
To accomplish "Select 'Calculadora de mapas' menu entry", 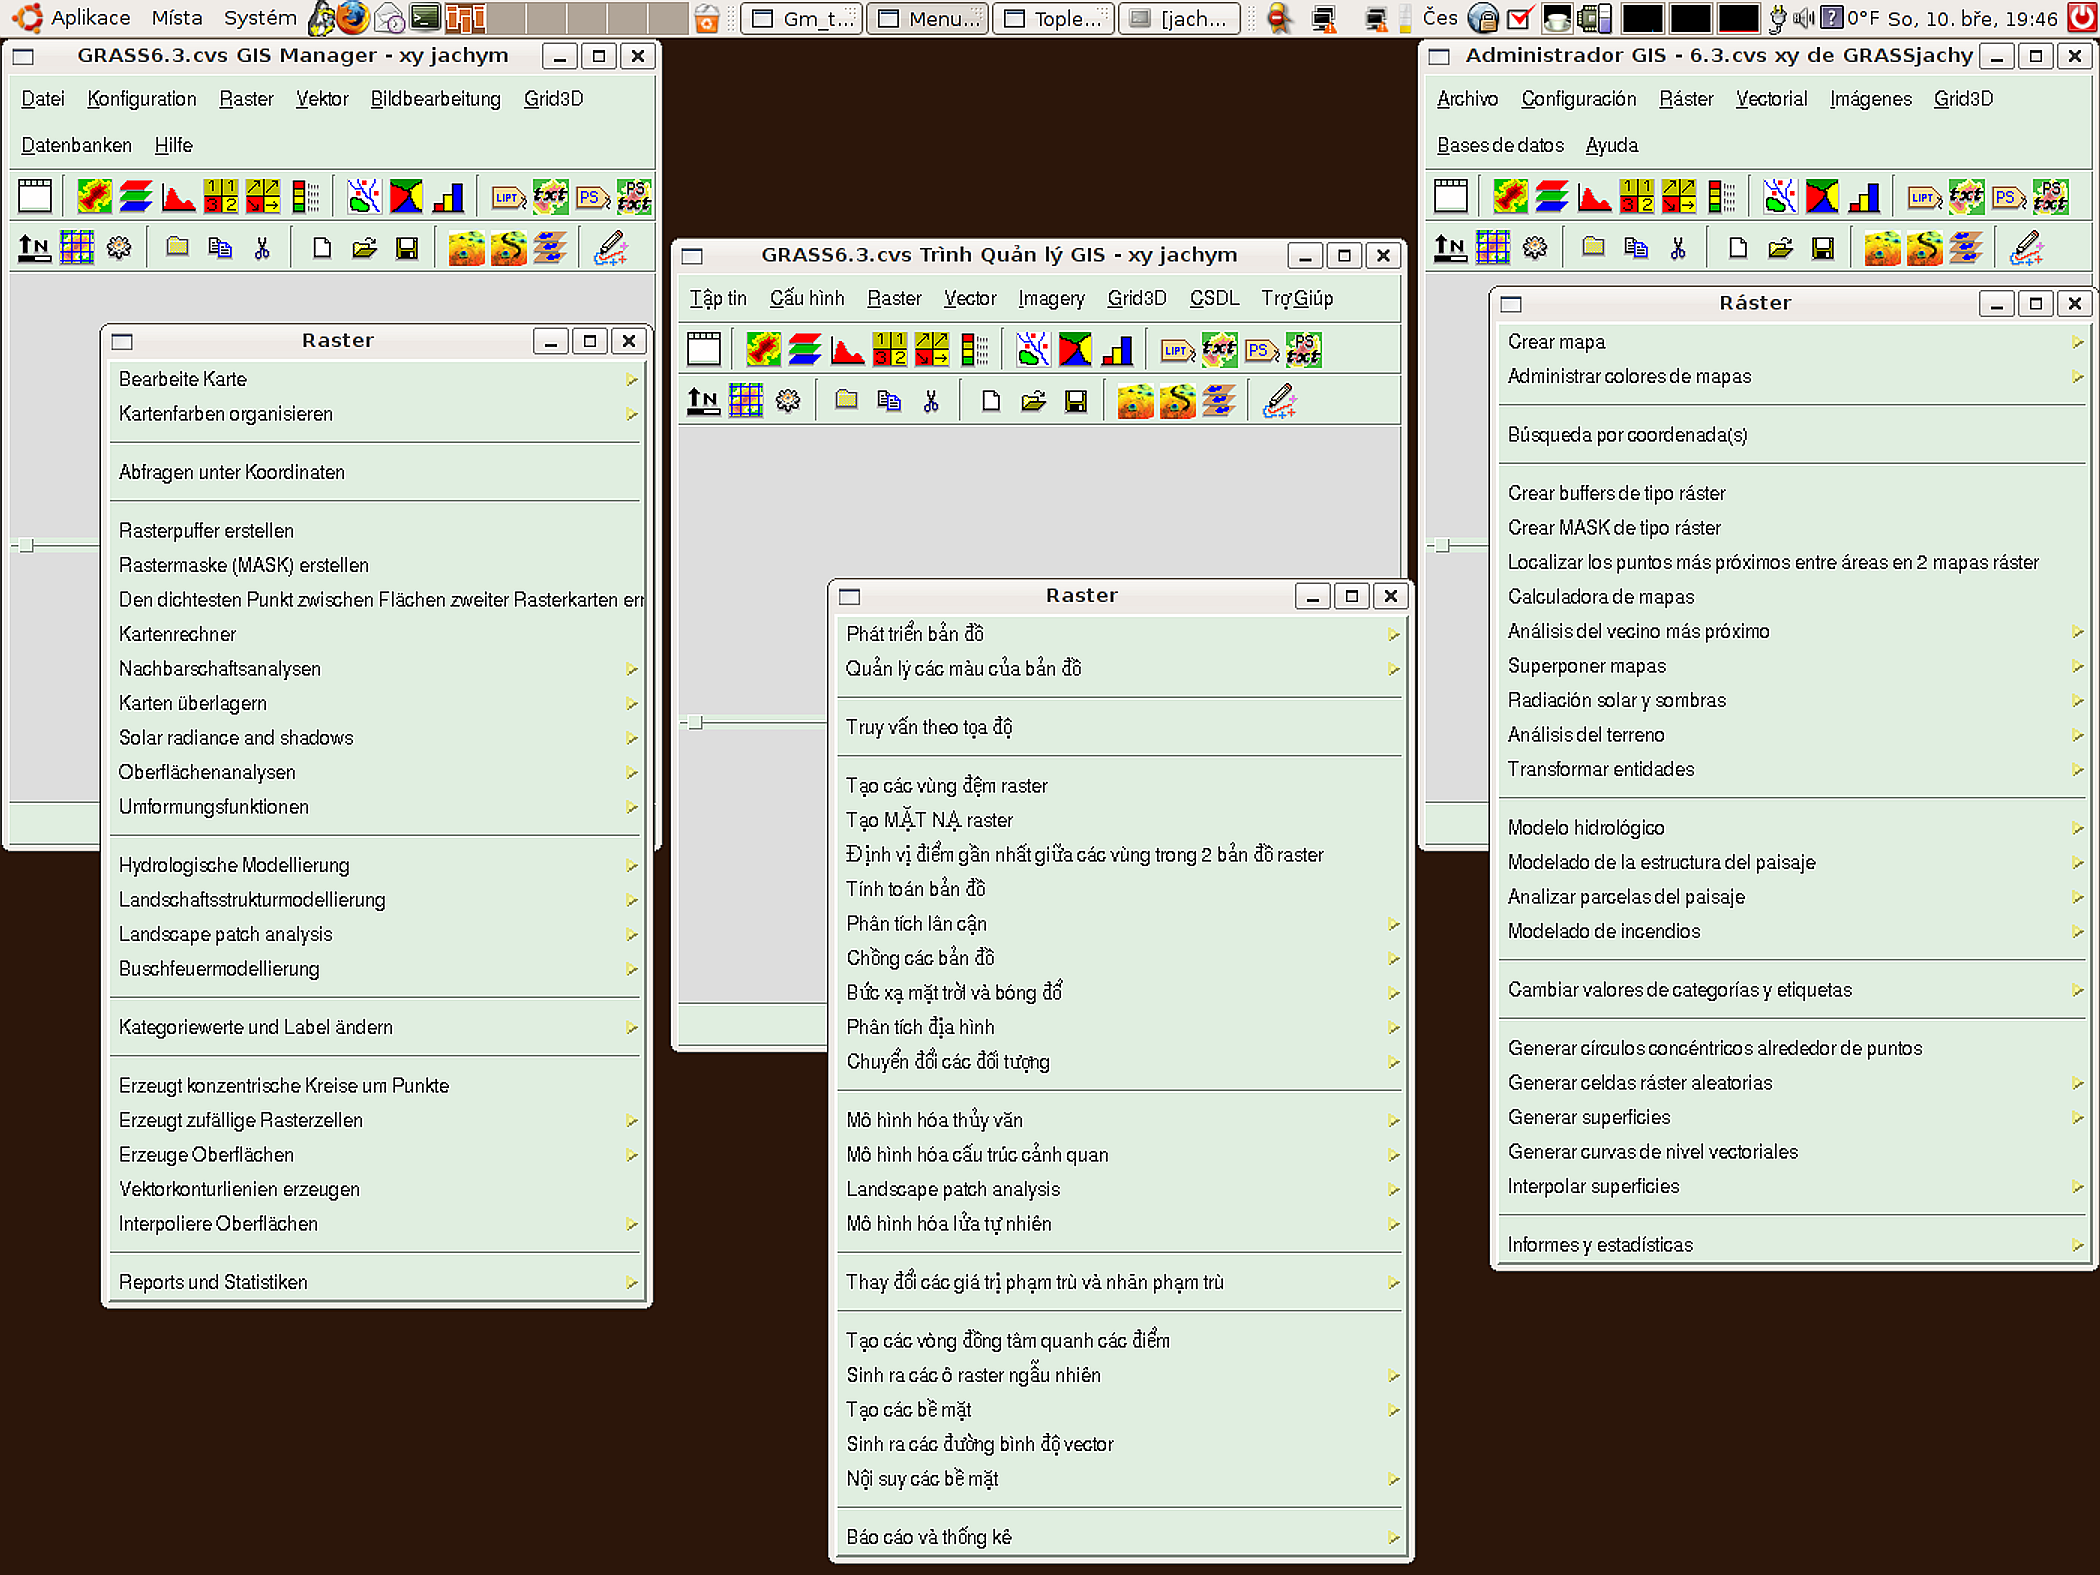I will 1793,597.
